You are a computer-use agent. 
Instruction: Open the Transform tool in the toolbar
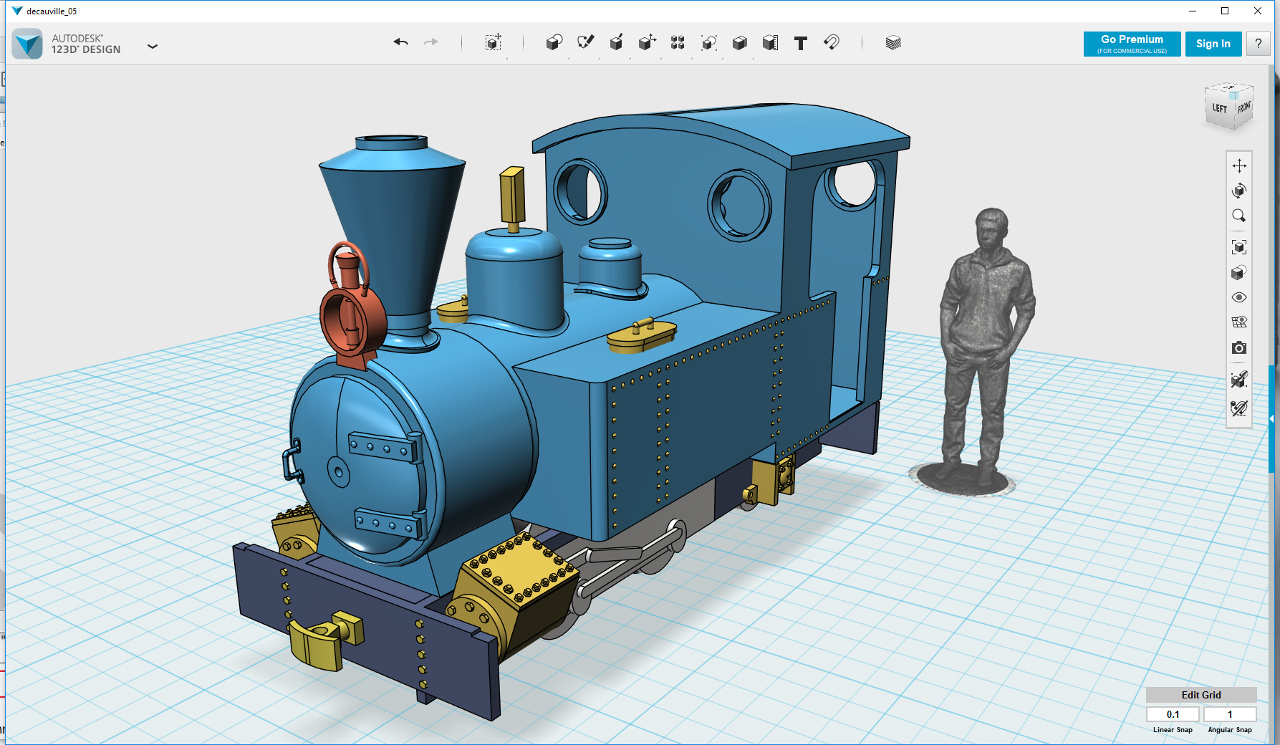click(493, 43)
